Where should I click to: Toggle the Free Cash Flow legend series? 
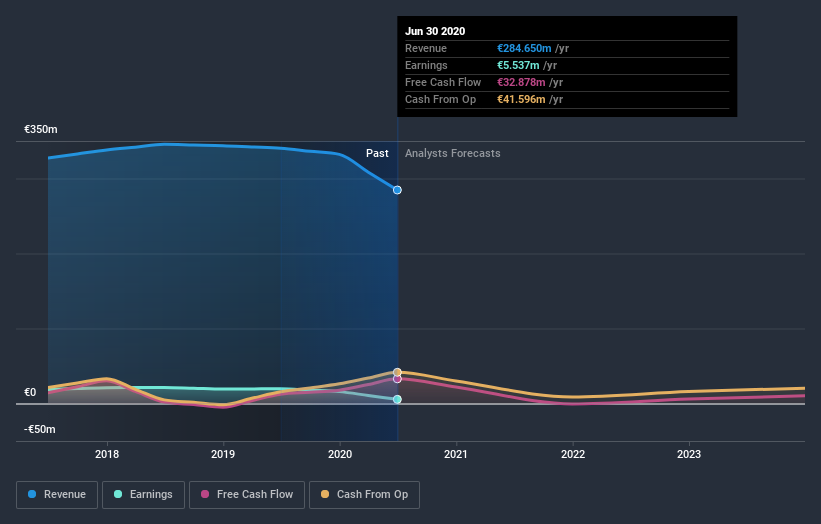247,495
